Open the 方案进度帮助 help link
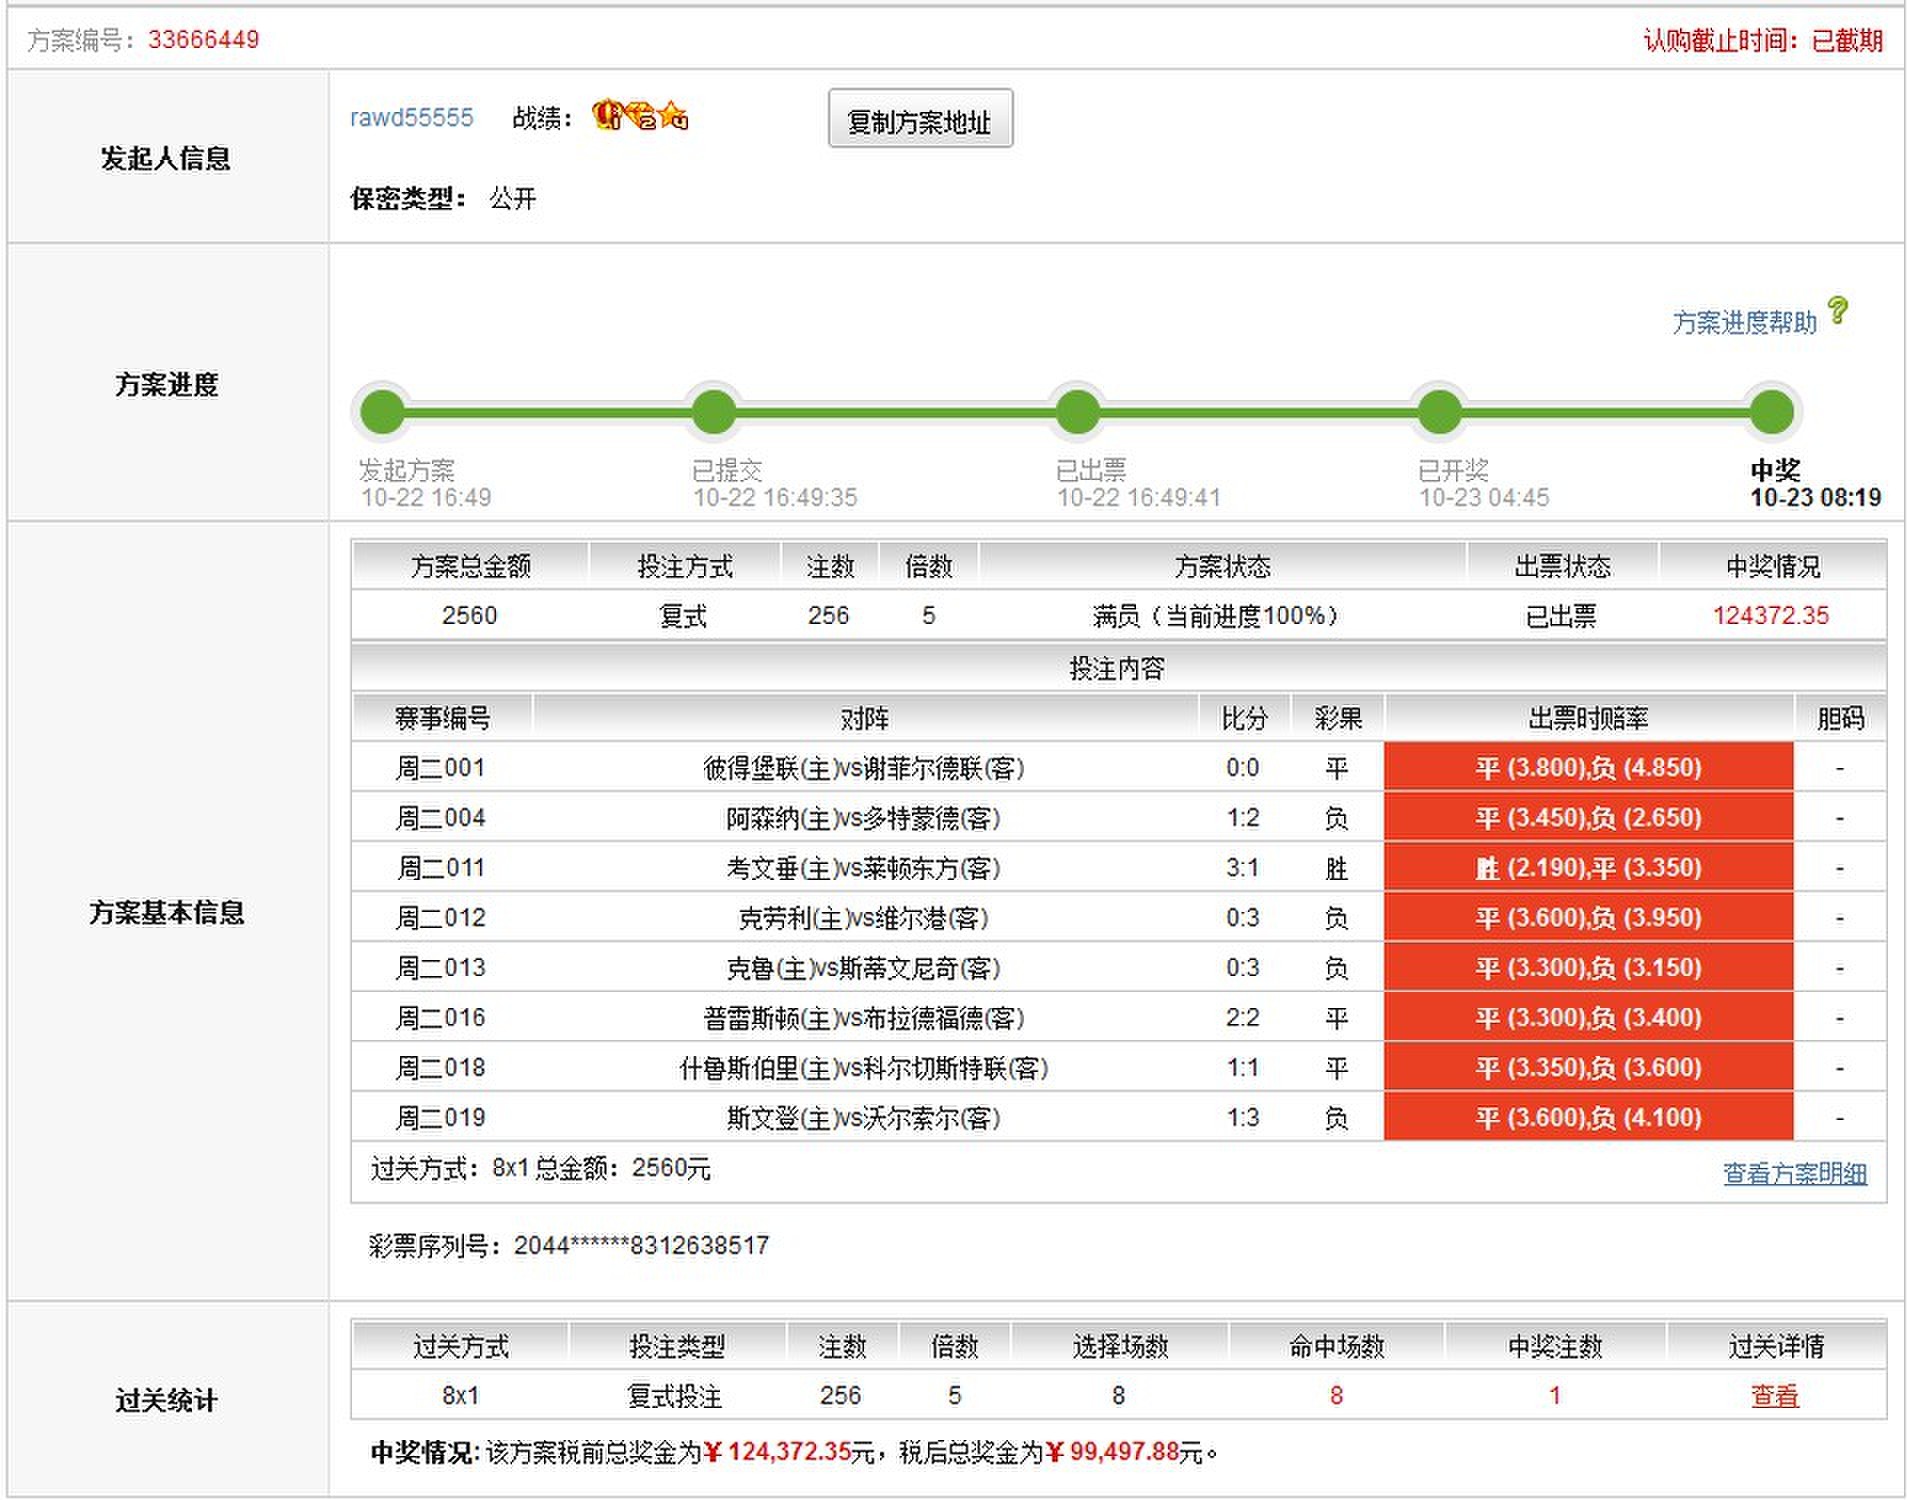 (1744, 322)
